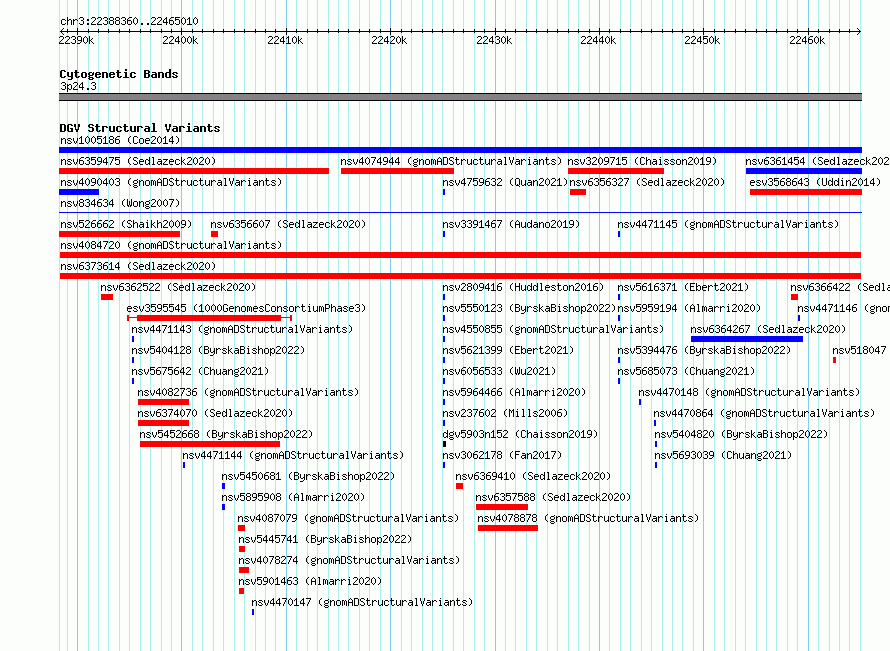Click nsv5895908 (Almarri2020) label
This screenshot has height=651, width=890.
coord(293,497)
